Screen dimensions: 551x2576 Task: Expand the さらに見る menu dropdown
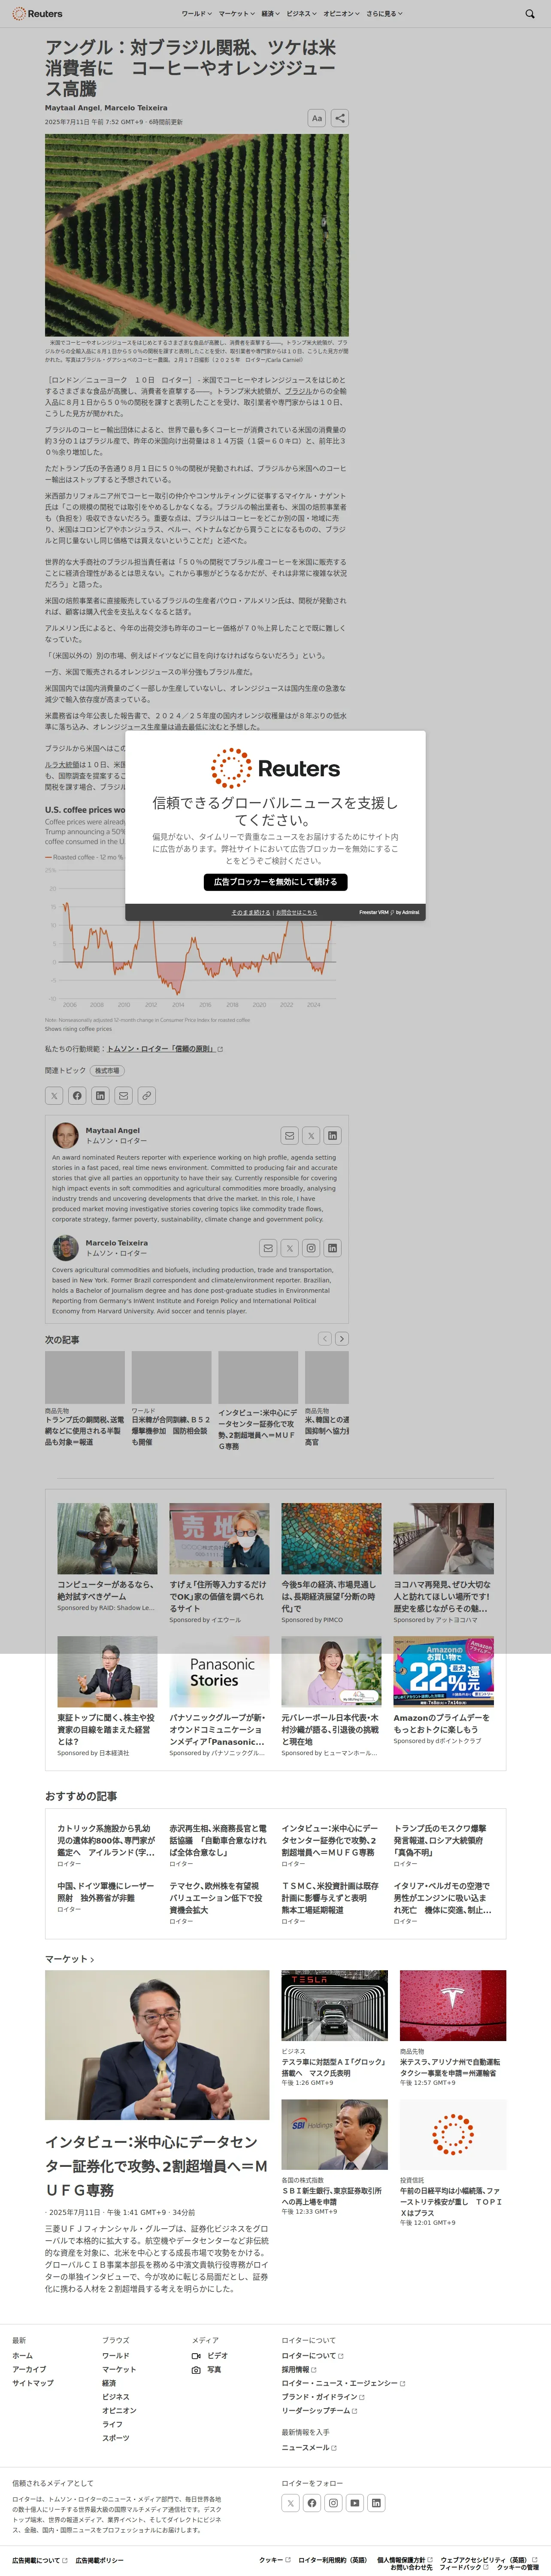[384, 14]
